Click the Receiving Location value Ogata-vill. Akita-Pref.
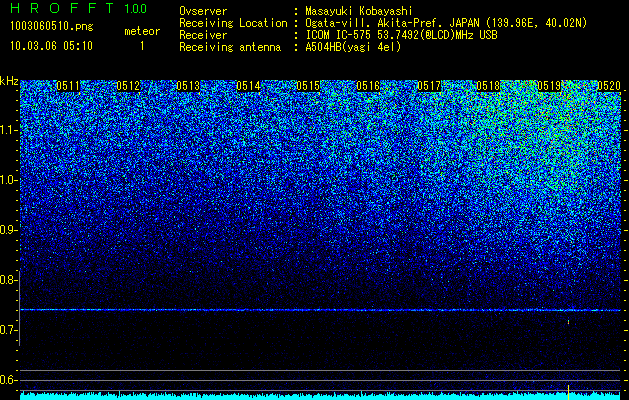 (x=446, y=23)
